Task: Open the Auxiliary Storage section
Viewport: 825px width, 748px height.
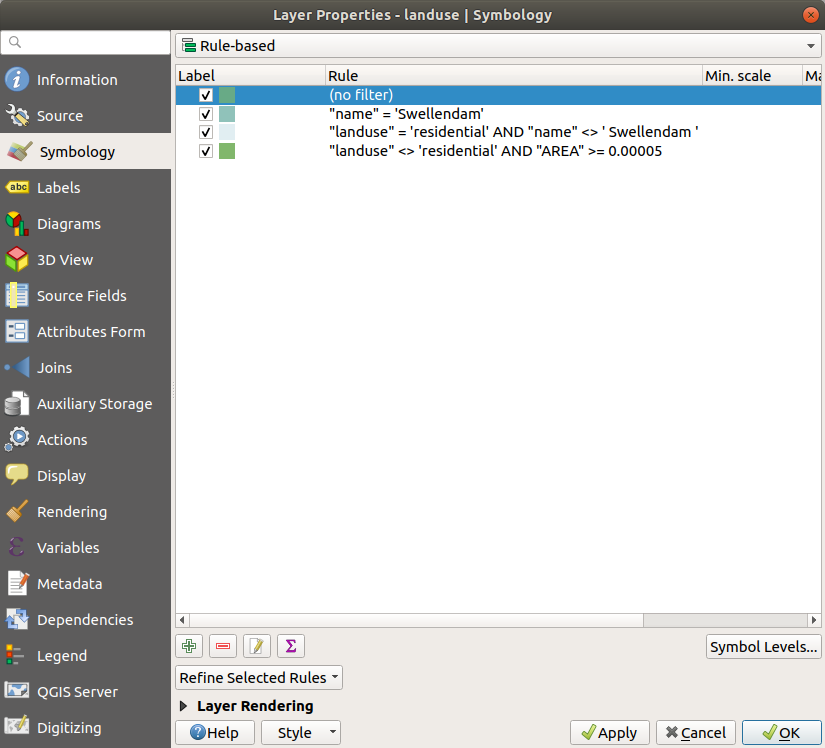Action: 94,404
